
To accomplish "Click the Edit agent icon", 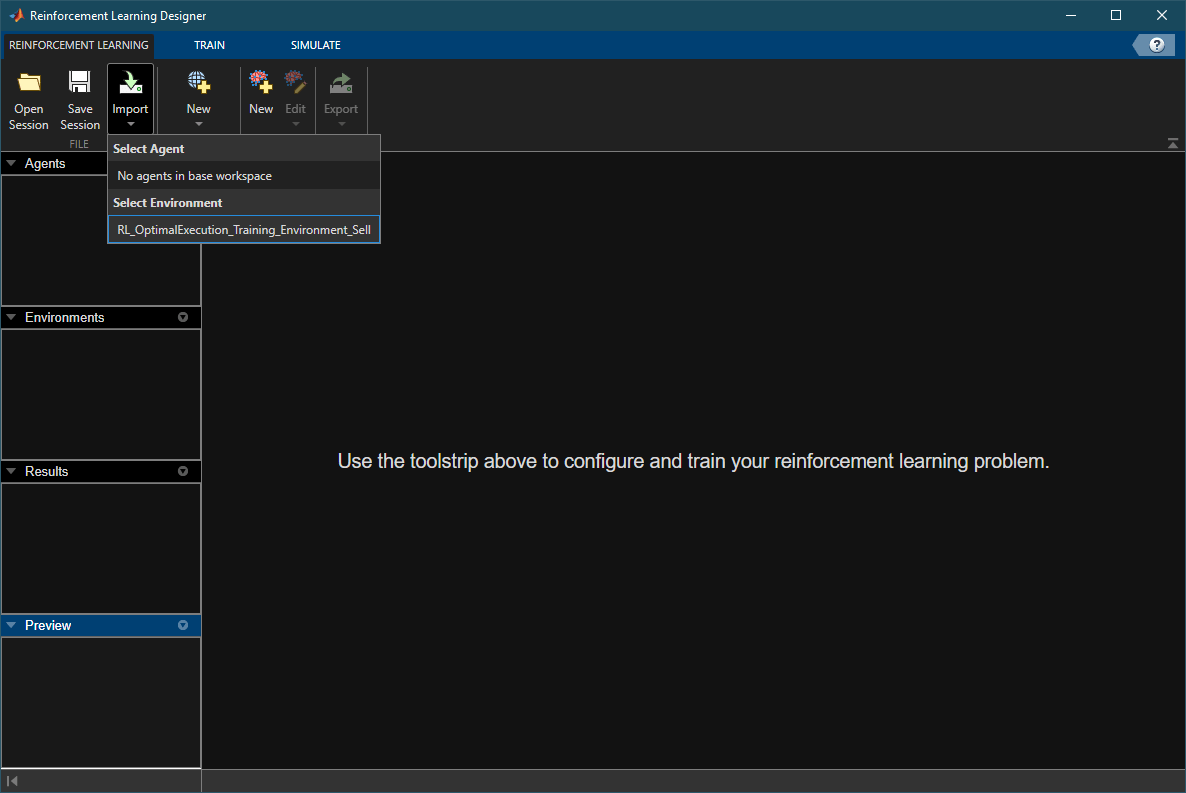I will pos(295,82).
